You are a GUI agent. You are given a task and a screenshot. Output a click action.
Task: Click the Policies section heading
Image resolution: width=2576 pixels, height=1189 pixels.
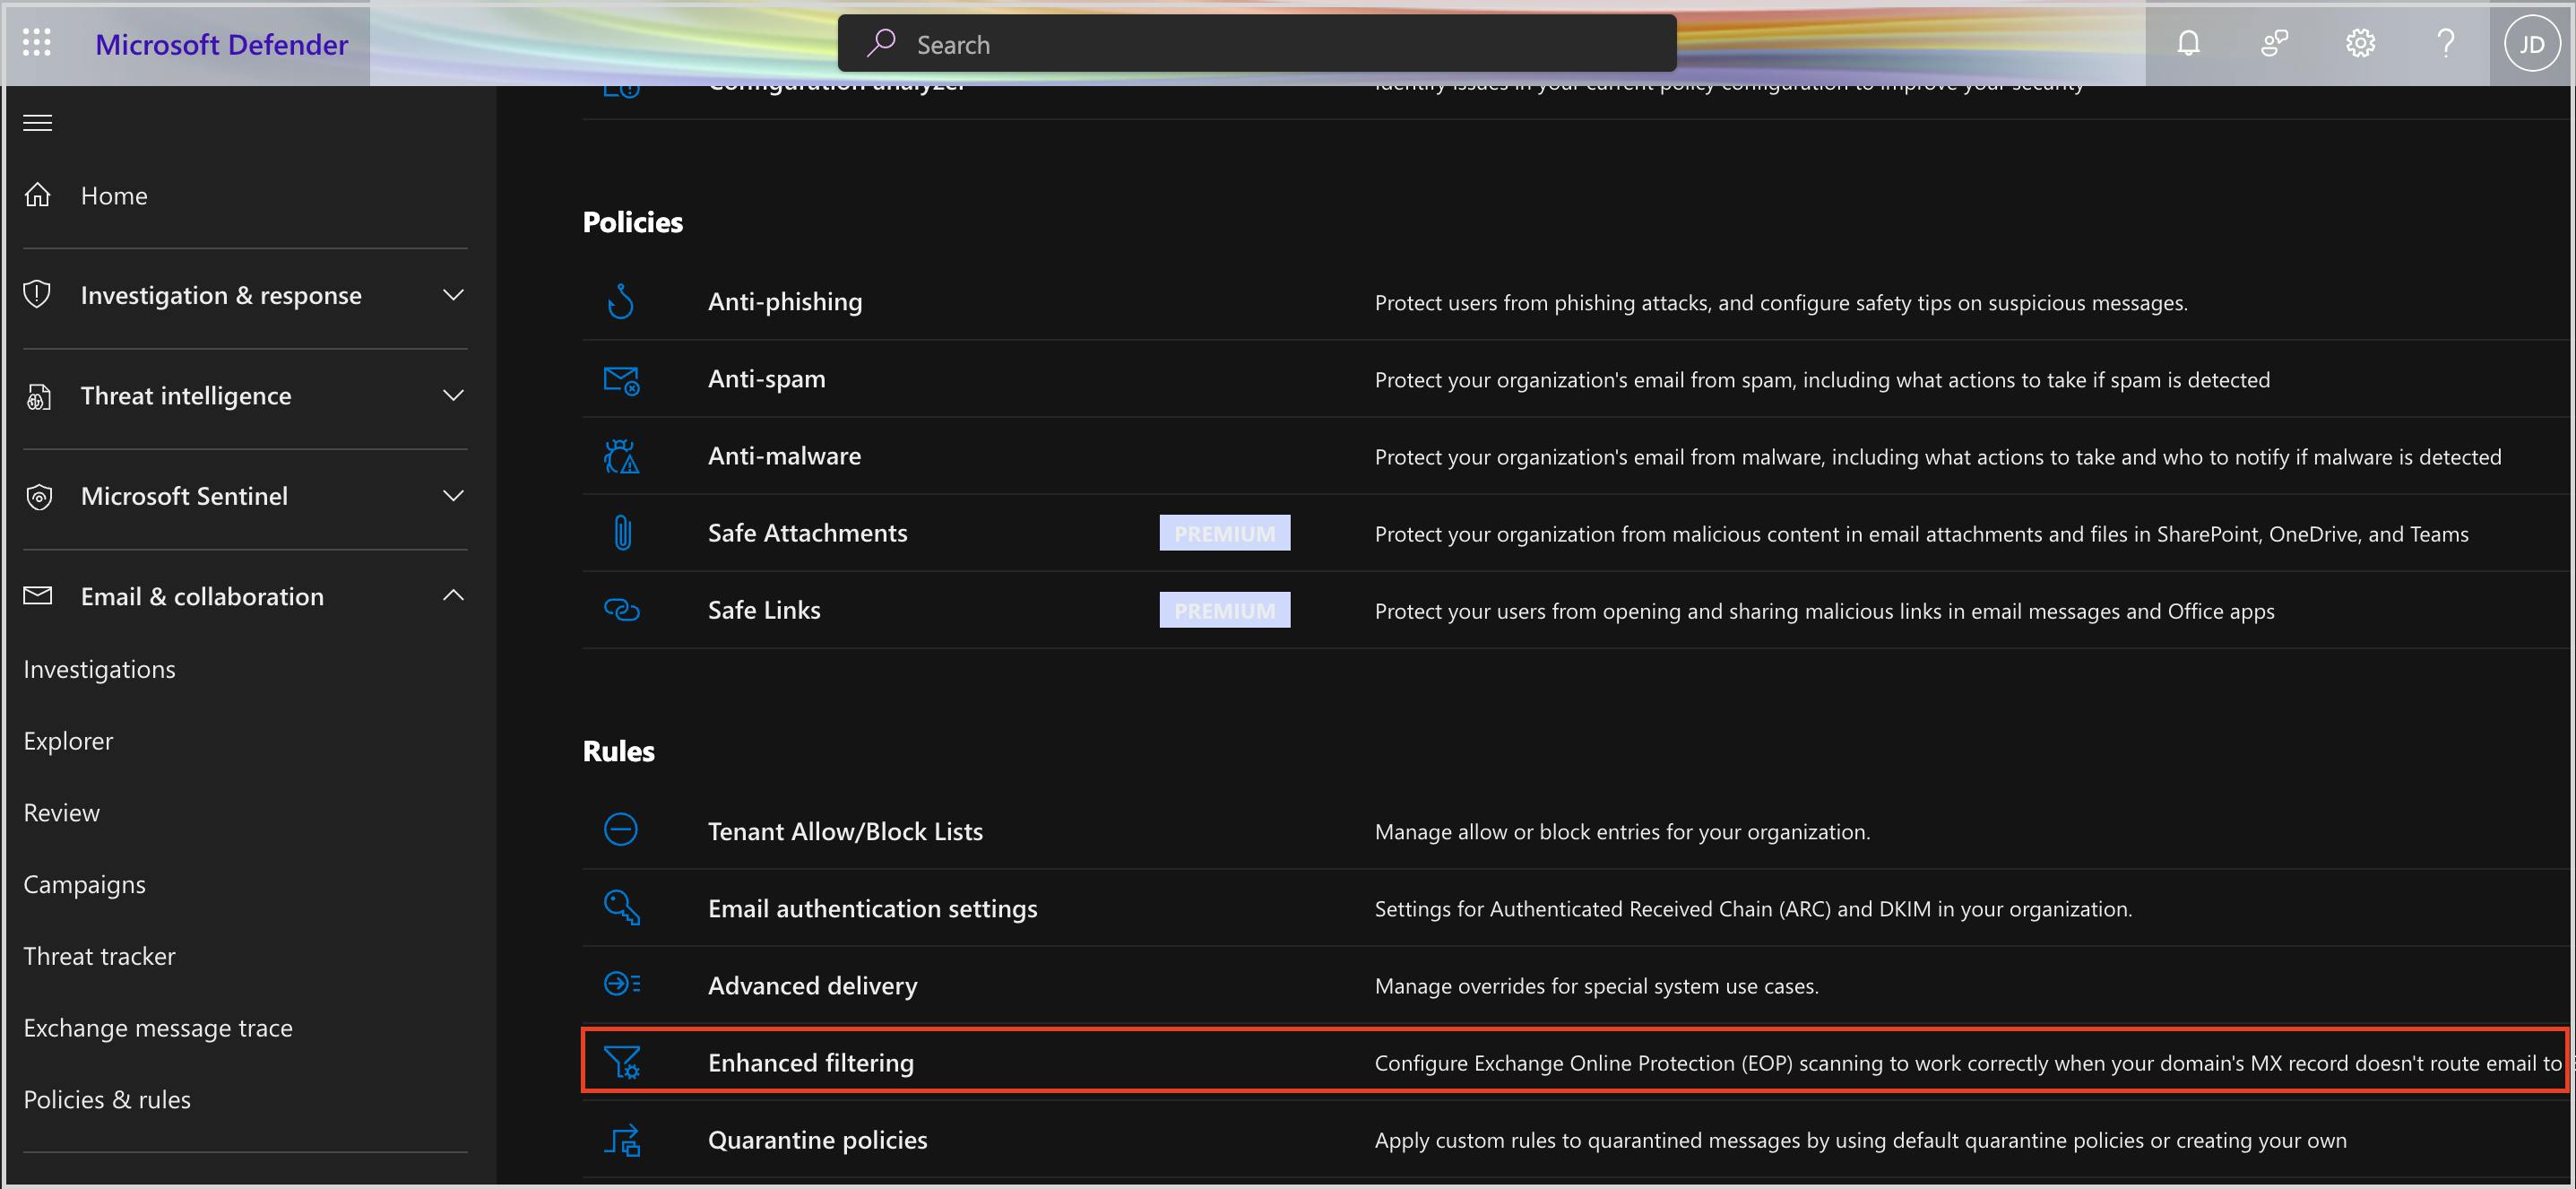click(x=633, y=222)
